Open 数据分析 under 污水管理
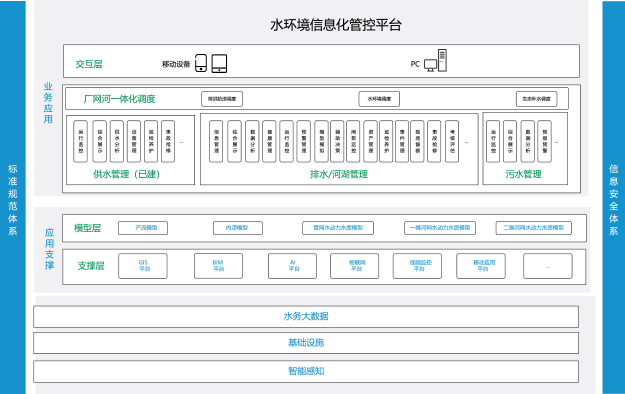The image size is (625, 394). pos(527,141)
